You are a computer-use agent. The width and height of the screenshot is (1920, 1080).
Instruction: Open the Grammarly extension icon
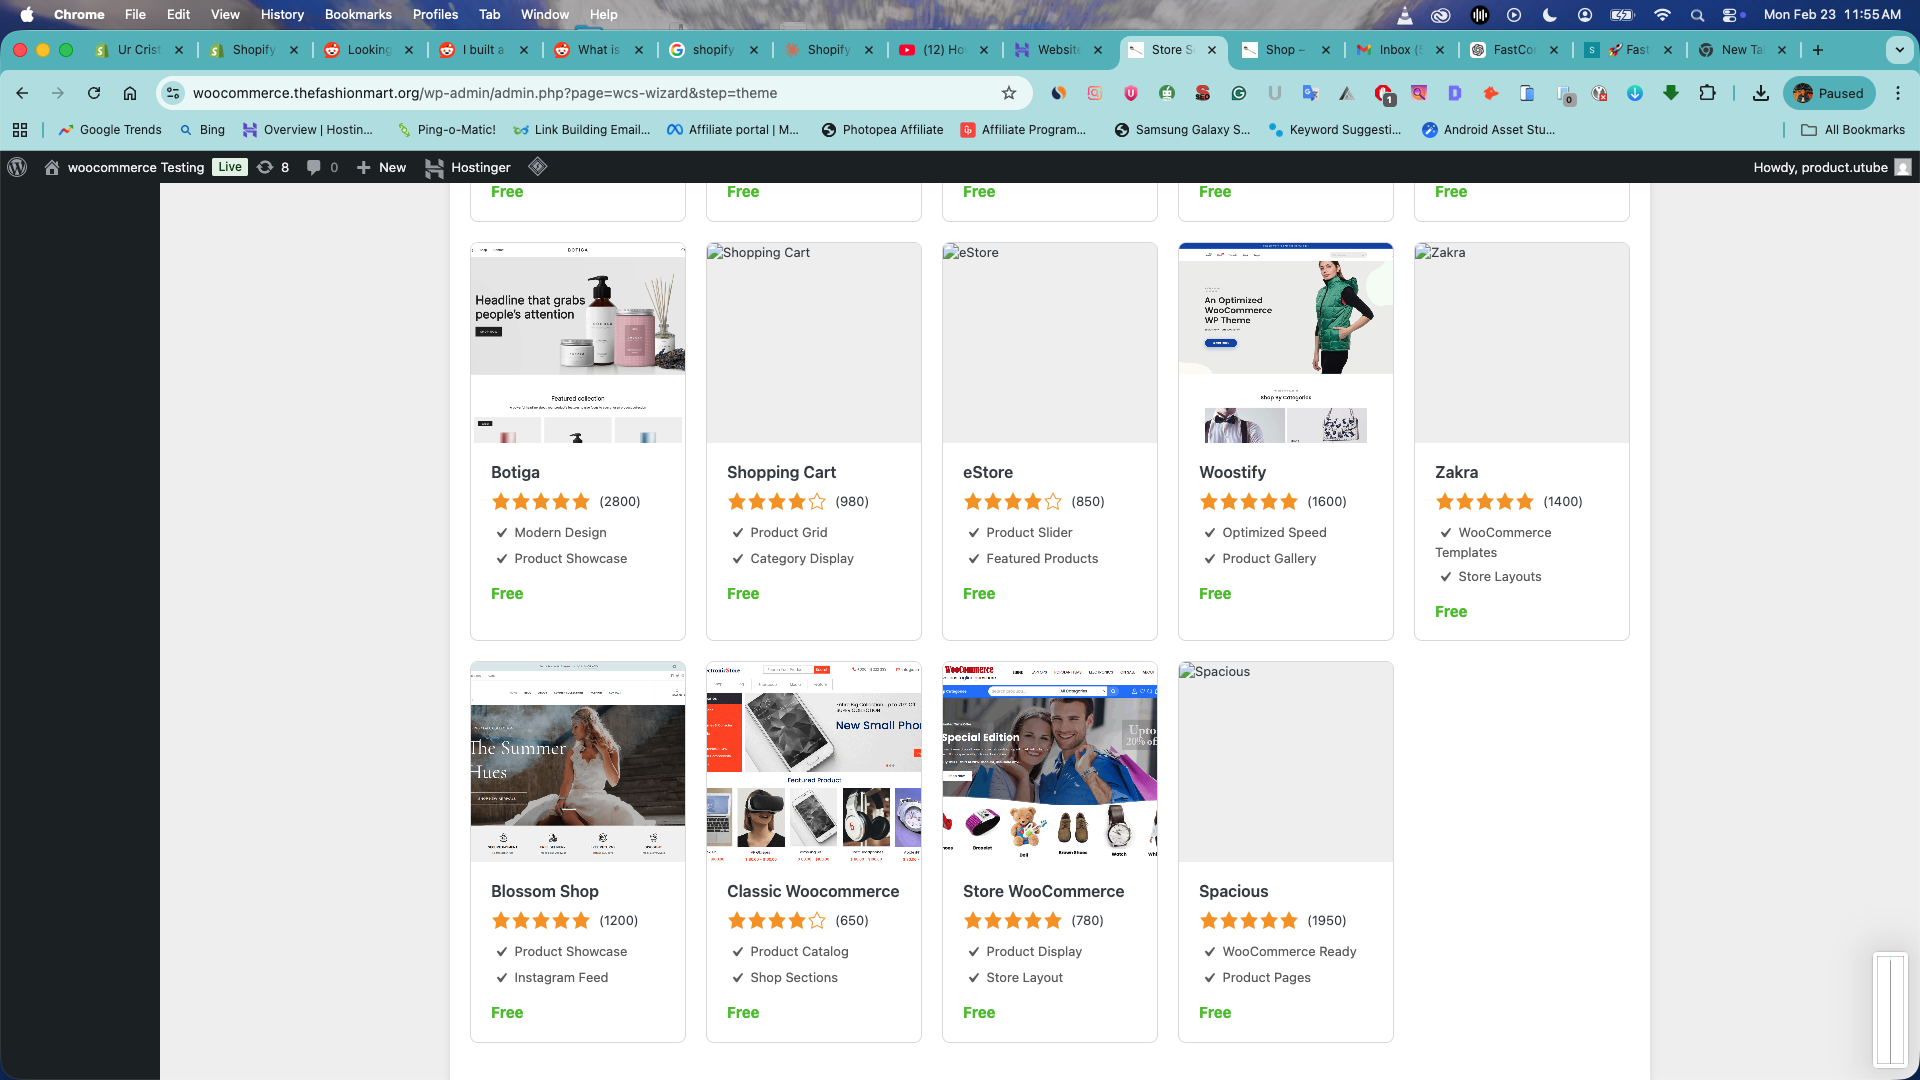click(1239, 93)
